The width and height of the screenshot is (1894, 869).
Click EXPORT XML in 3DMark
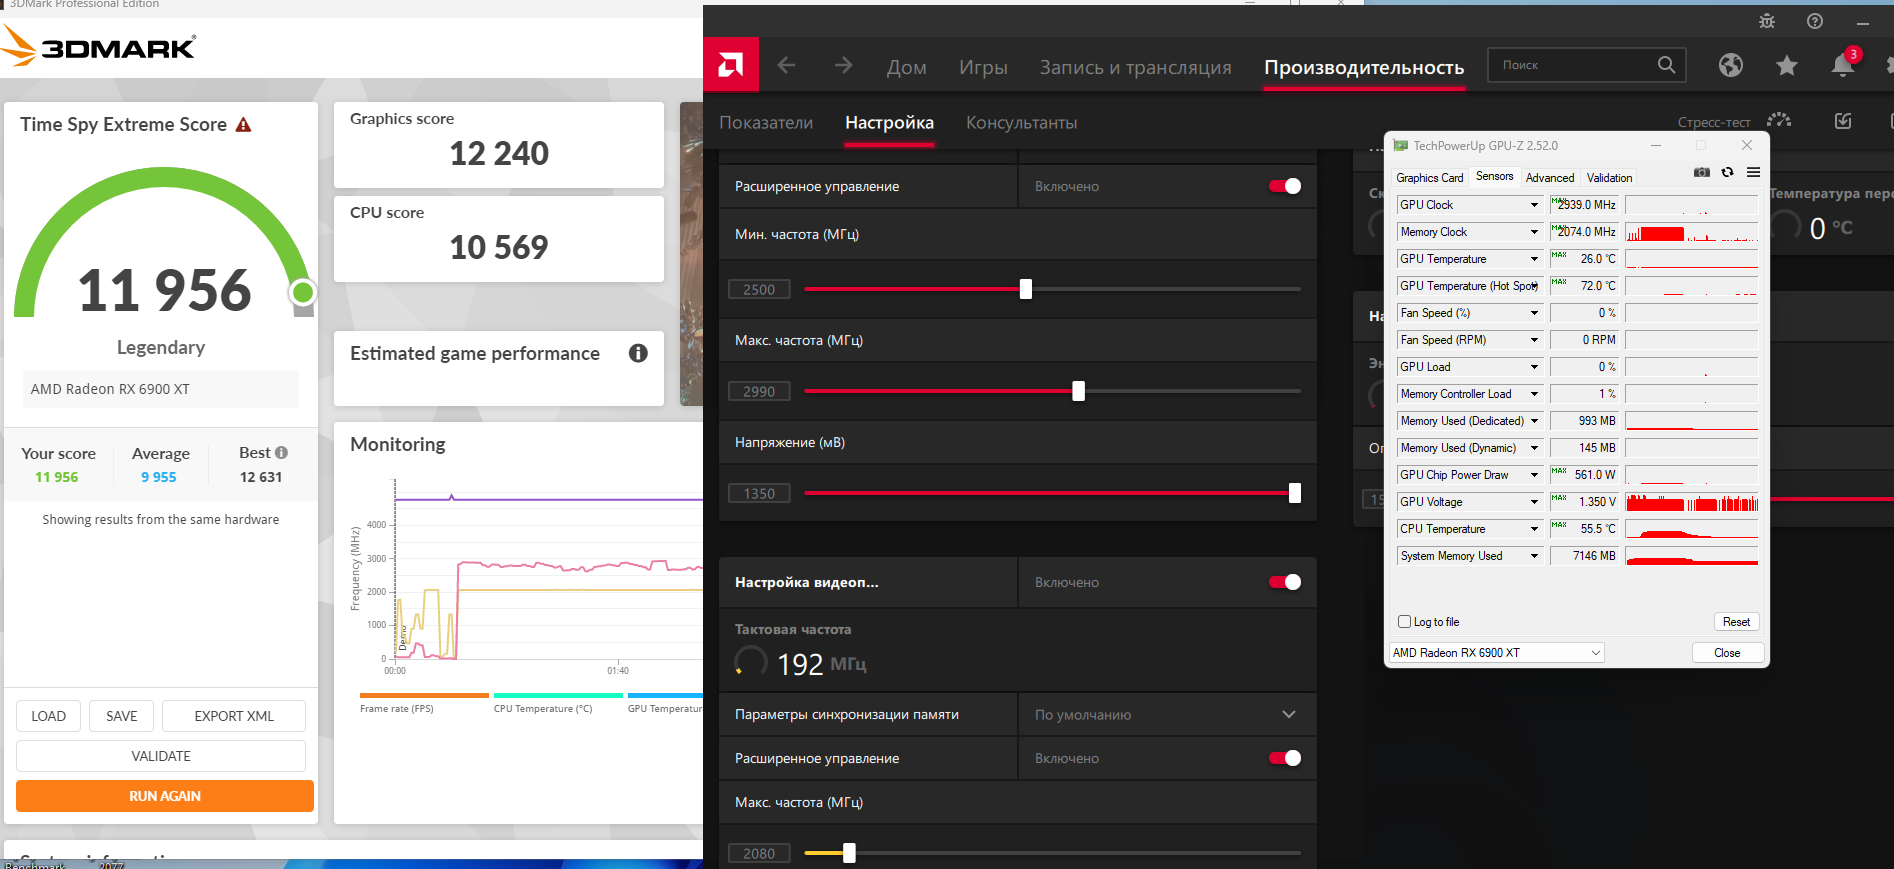tap(234, 716)
